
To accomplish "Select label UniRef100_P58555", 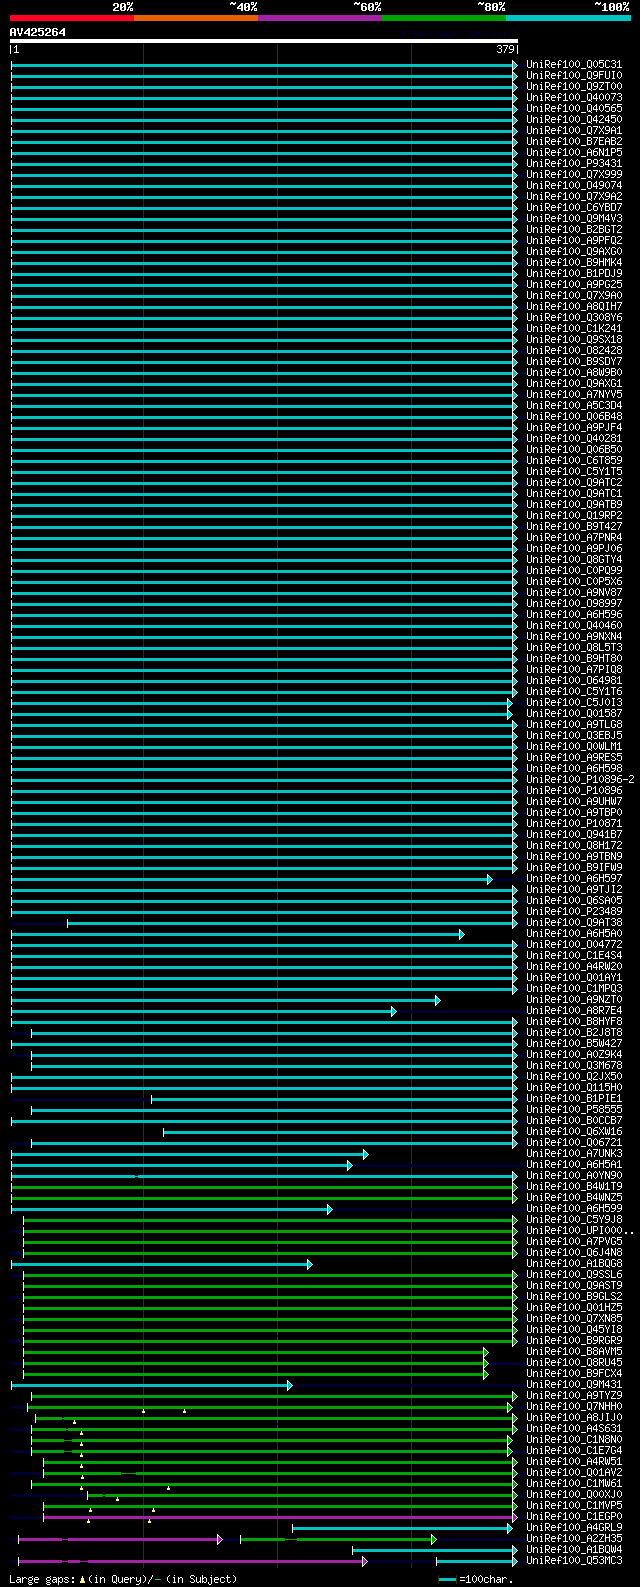I will click(x=574, y=1109).
